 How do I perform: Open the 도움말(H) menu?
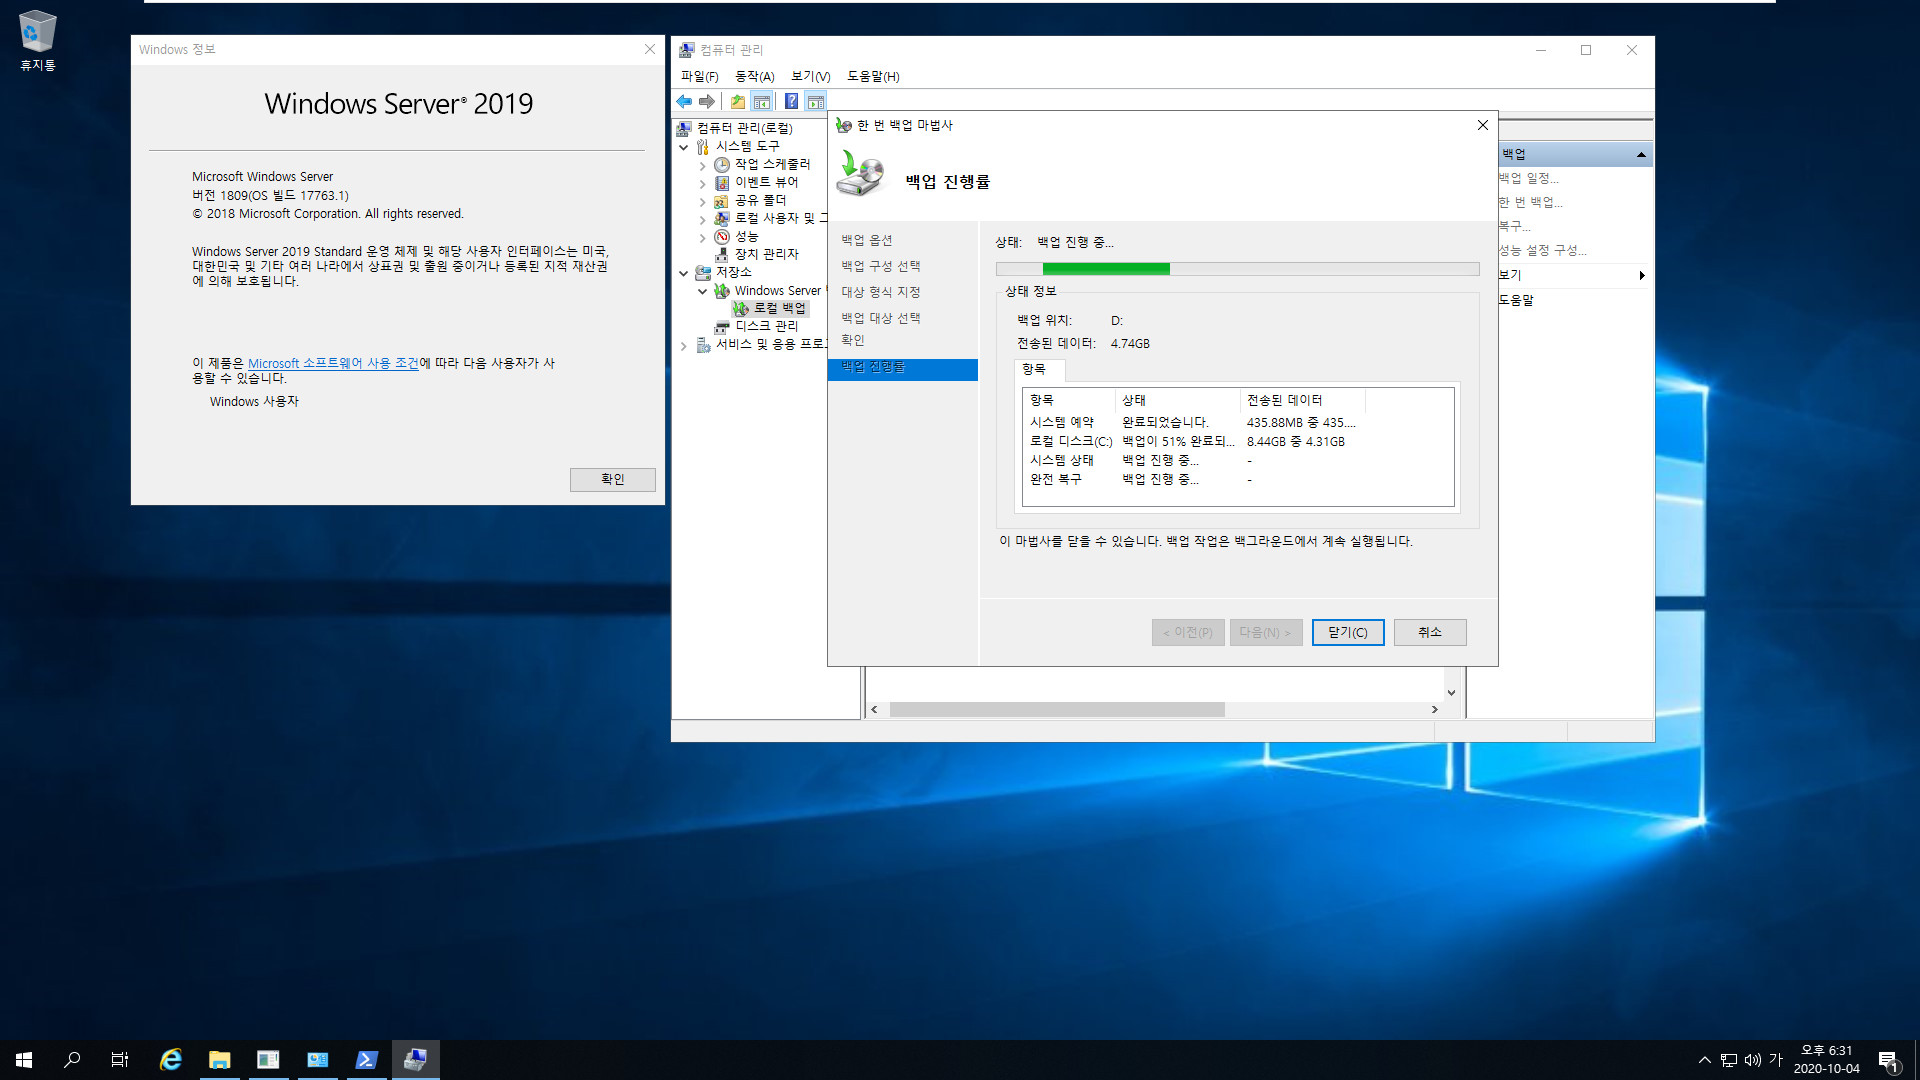click(x=873, y=76)
